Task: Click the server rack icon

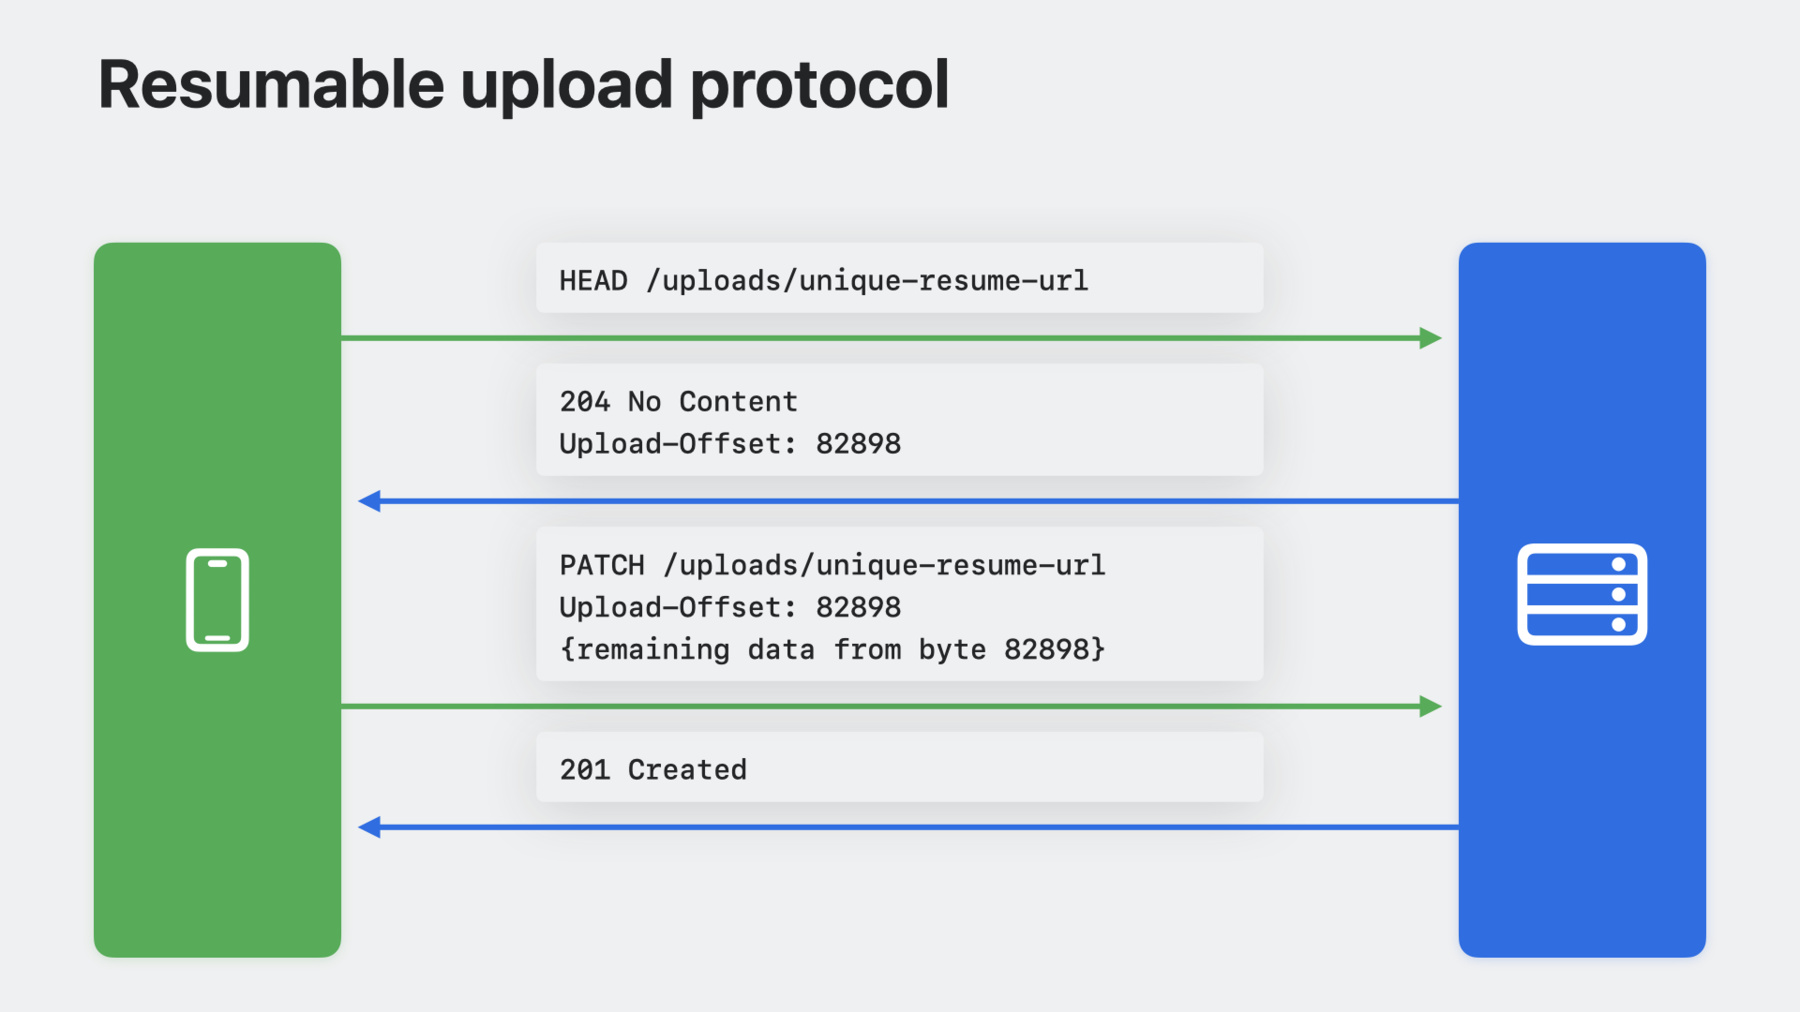Action: [1582, 594]
